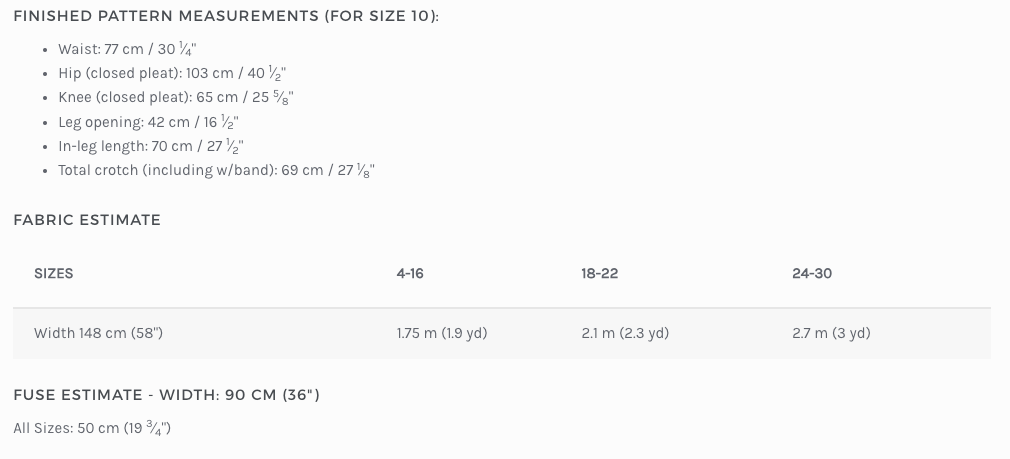1010x459 pixels.
Task: Click the Fuse Estimate width heading
Action: tap(166, 395)
